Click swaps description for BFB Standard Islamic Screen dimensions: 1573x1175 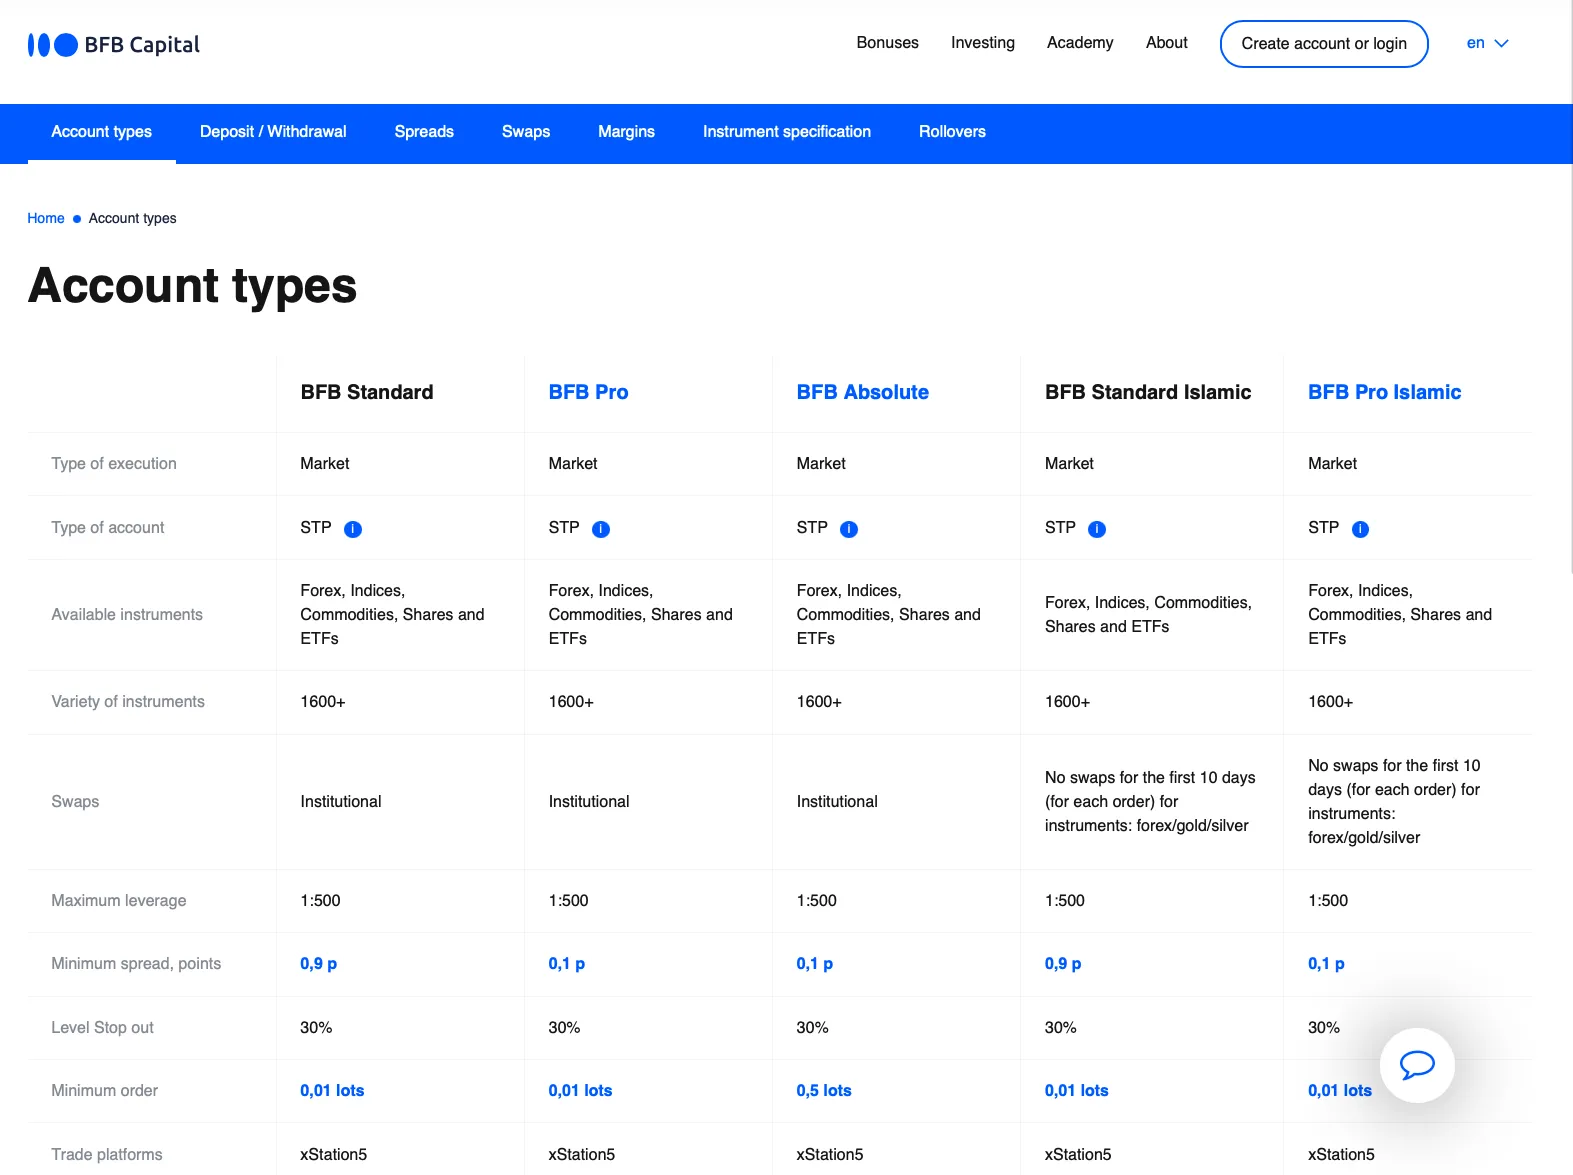pyautogui.click(x=1150, y=802)
